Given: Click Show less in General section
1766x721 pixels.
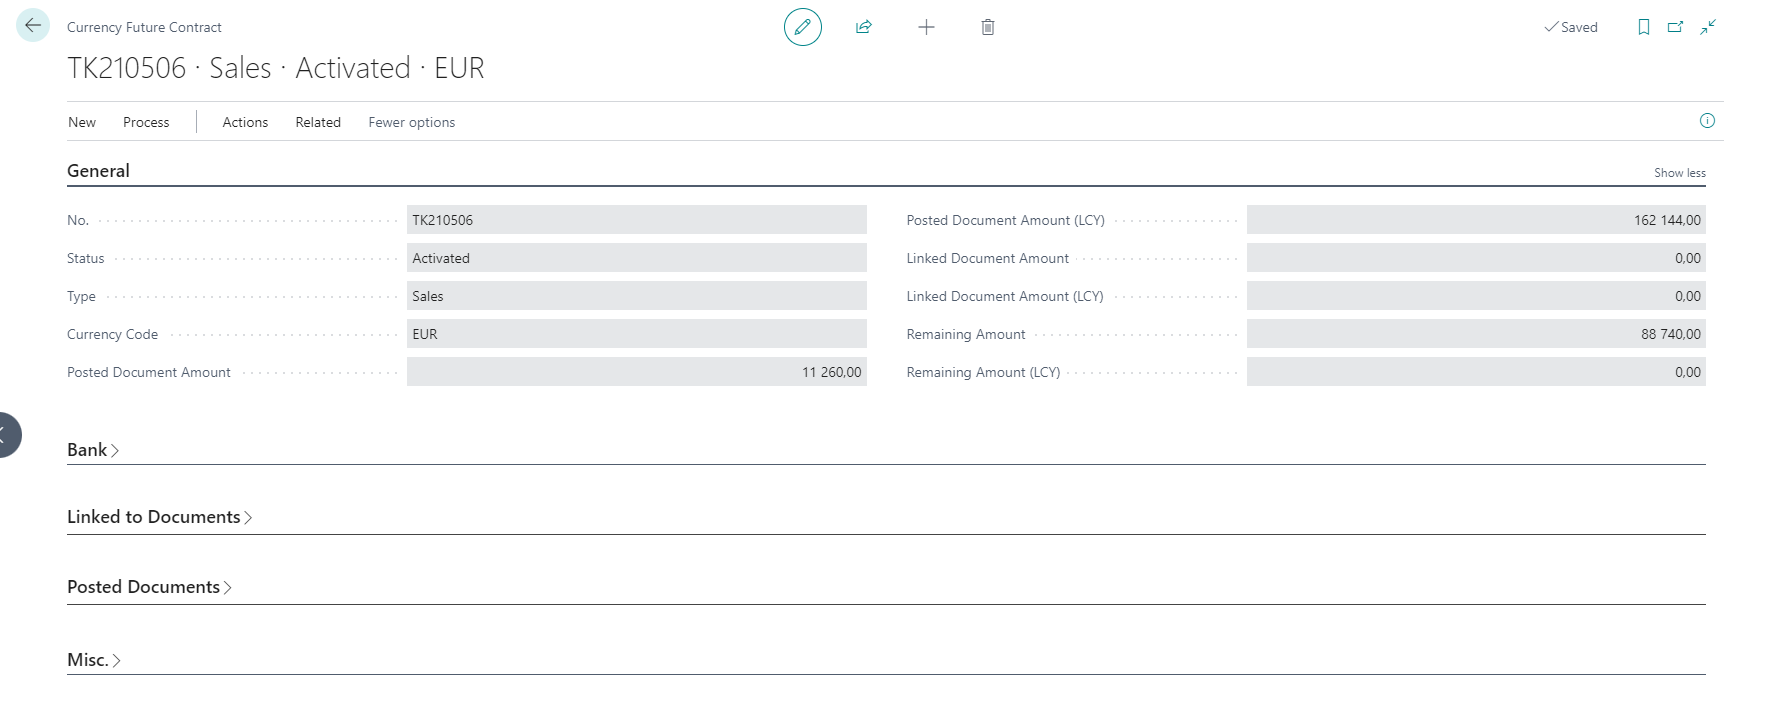Looking at the screenshot, I should click(1679, 173).
